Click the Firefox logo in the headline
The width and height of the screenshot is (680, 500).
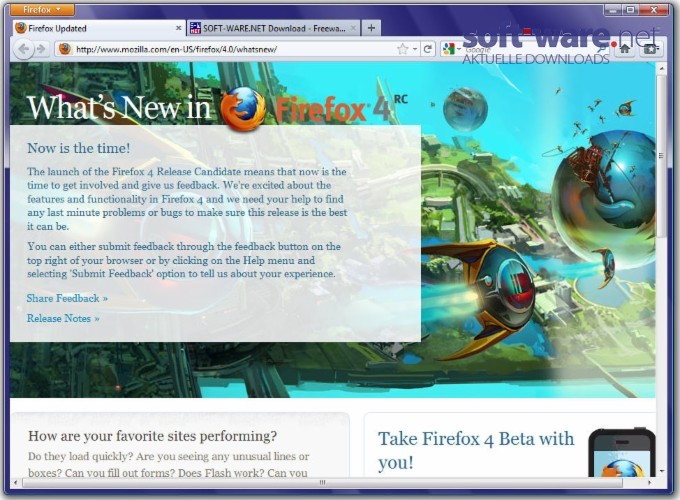pos(243,108)
